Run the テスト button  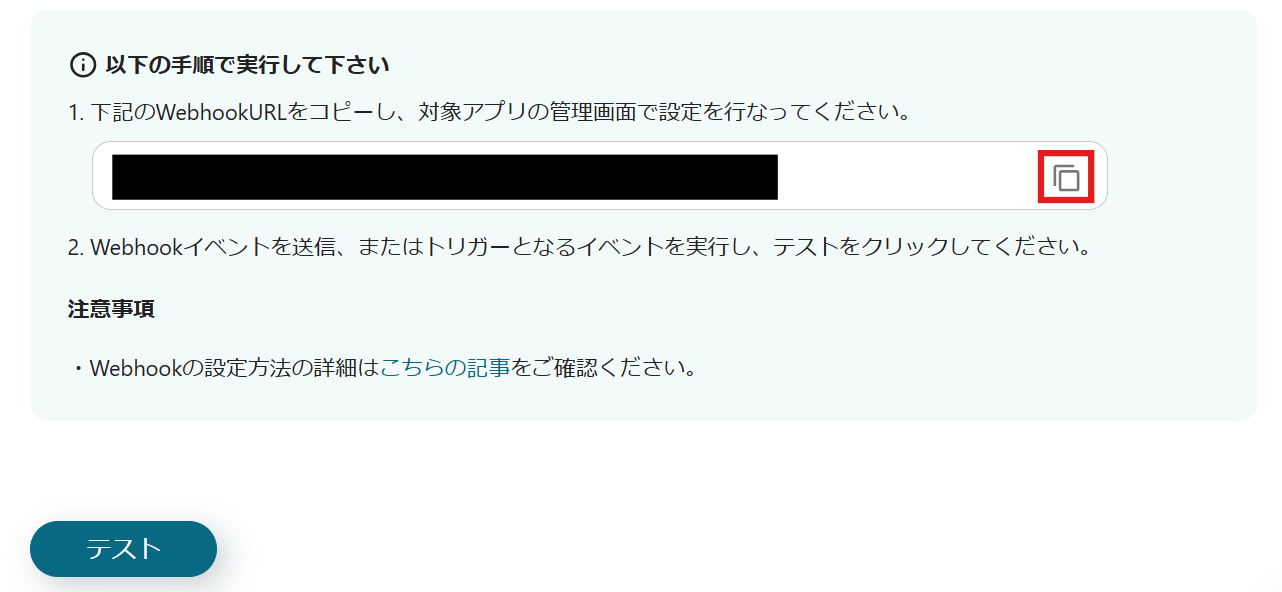(x=123, y=549)
